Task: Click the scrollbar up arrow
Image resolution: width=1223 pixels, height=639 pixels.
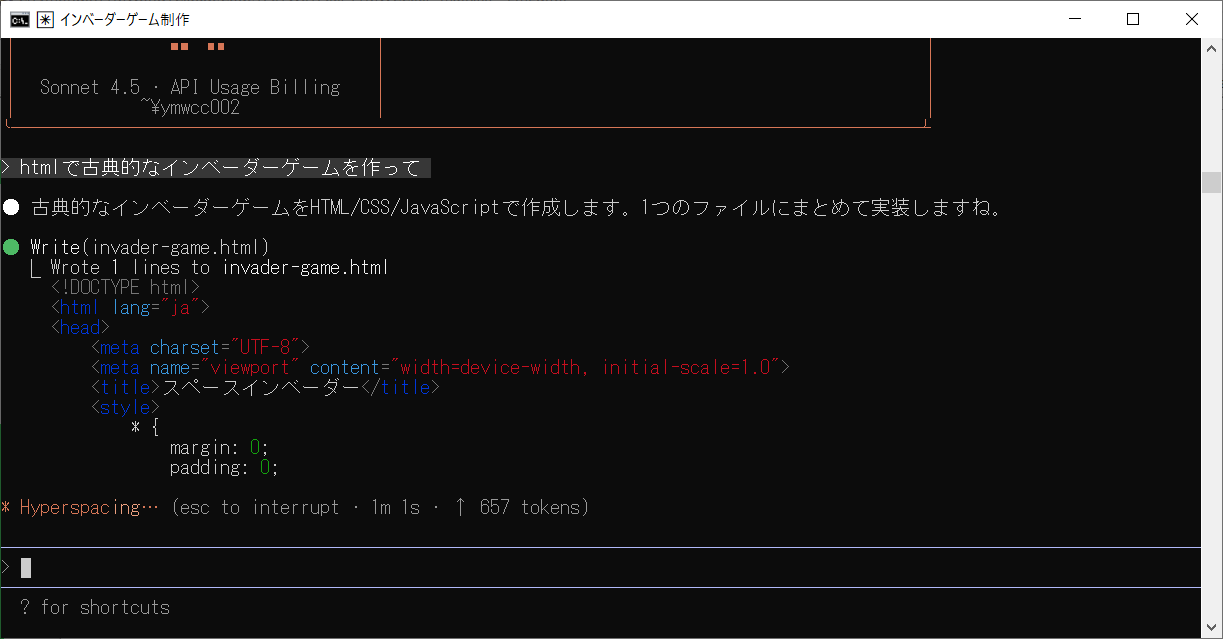Action: click(x=1212, y=48)
